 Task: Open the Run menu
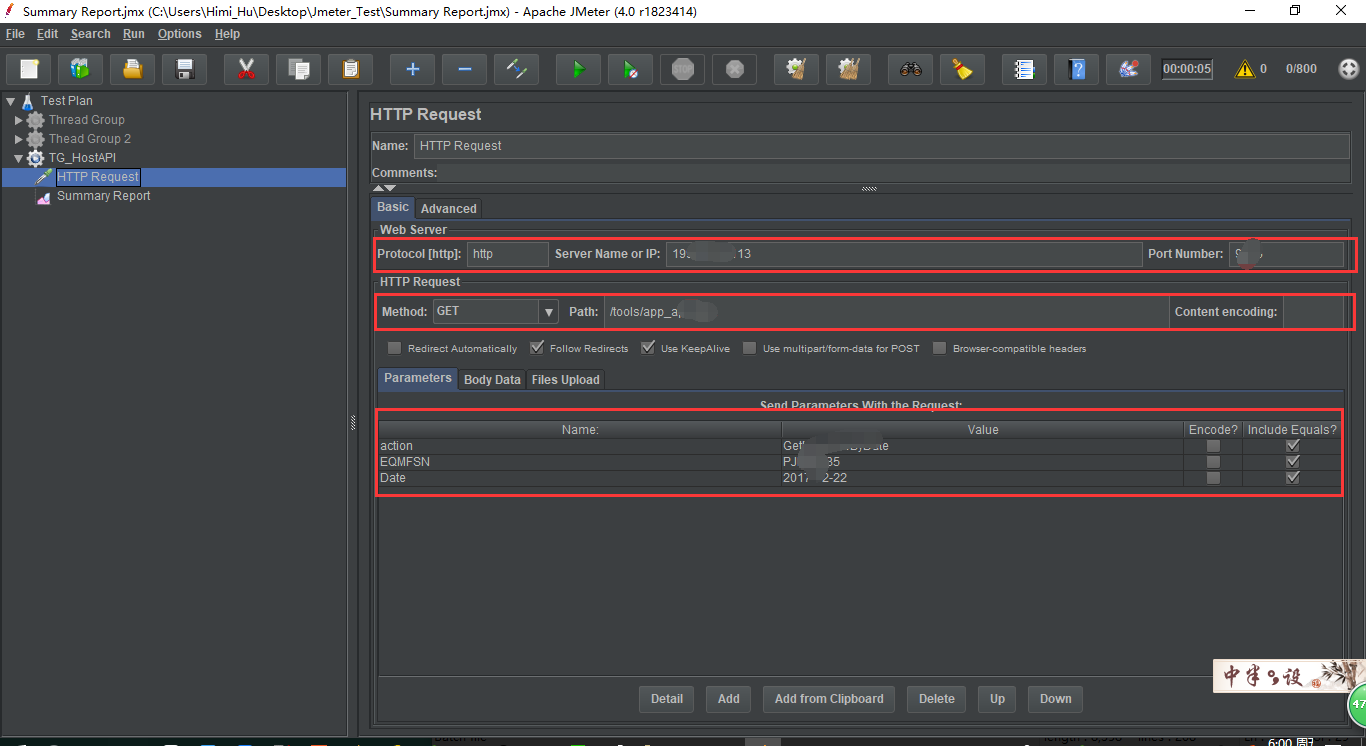coord(134,34)
